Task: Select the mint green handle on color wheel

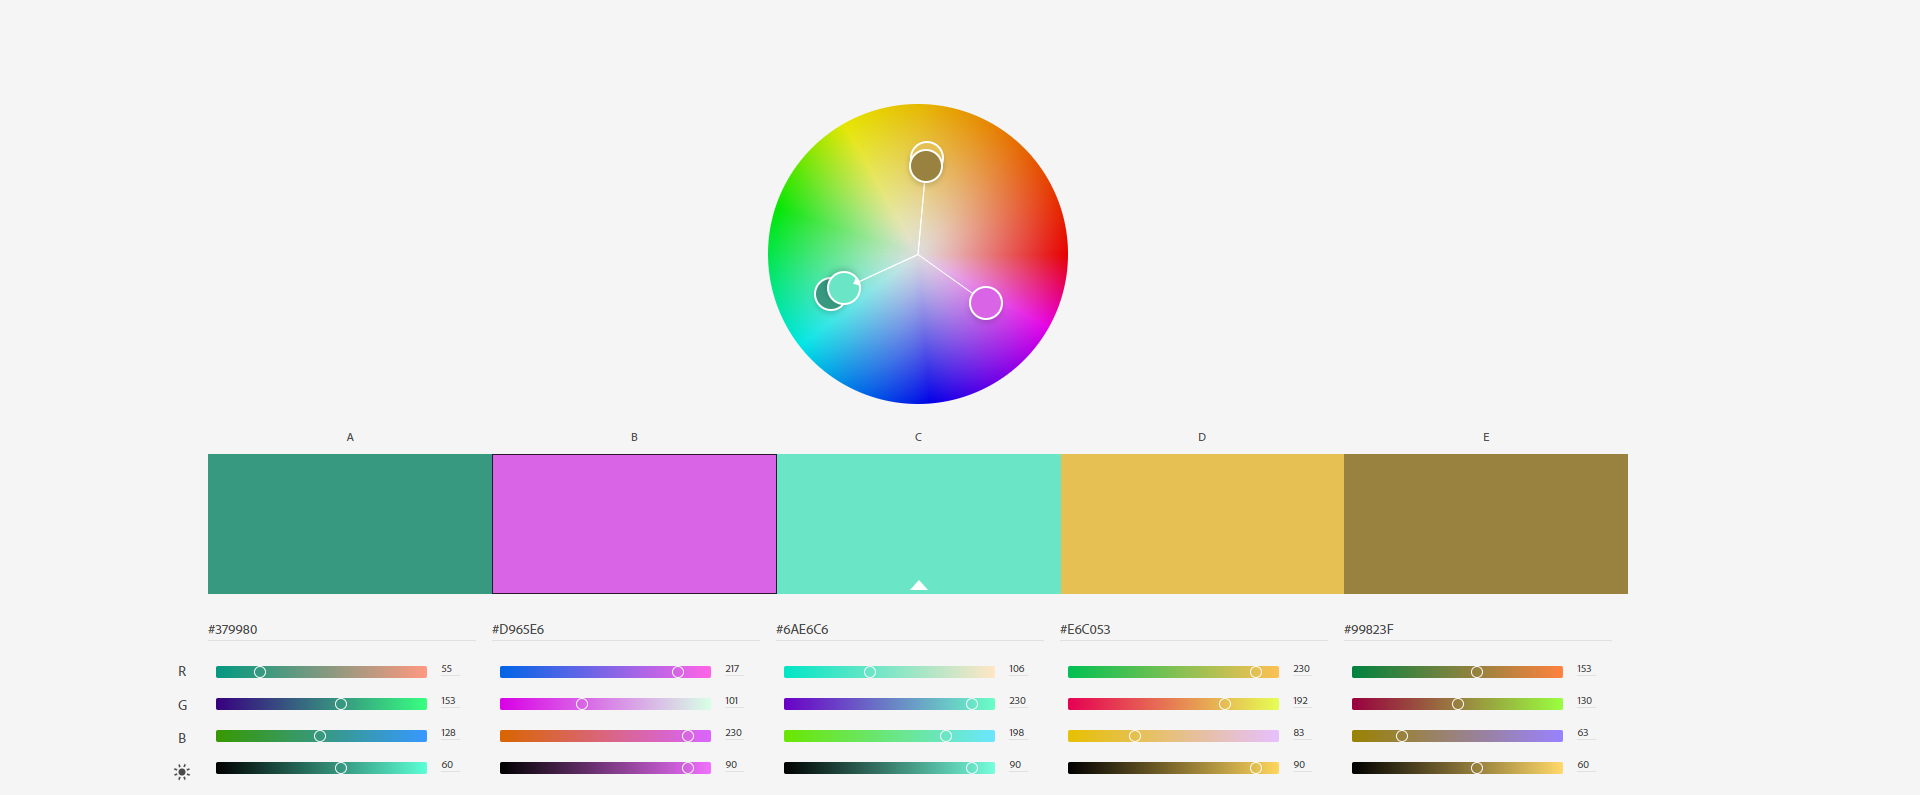Action: pos(845,287)
